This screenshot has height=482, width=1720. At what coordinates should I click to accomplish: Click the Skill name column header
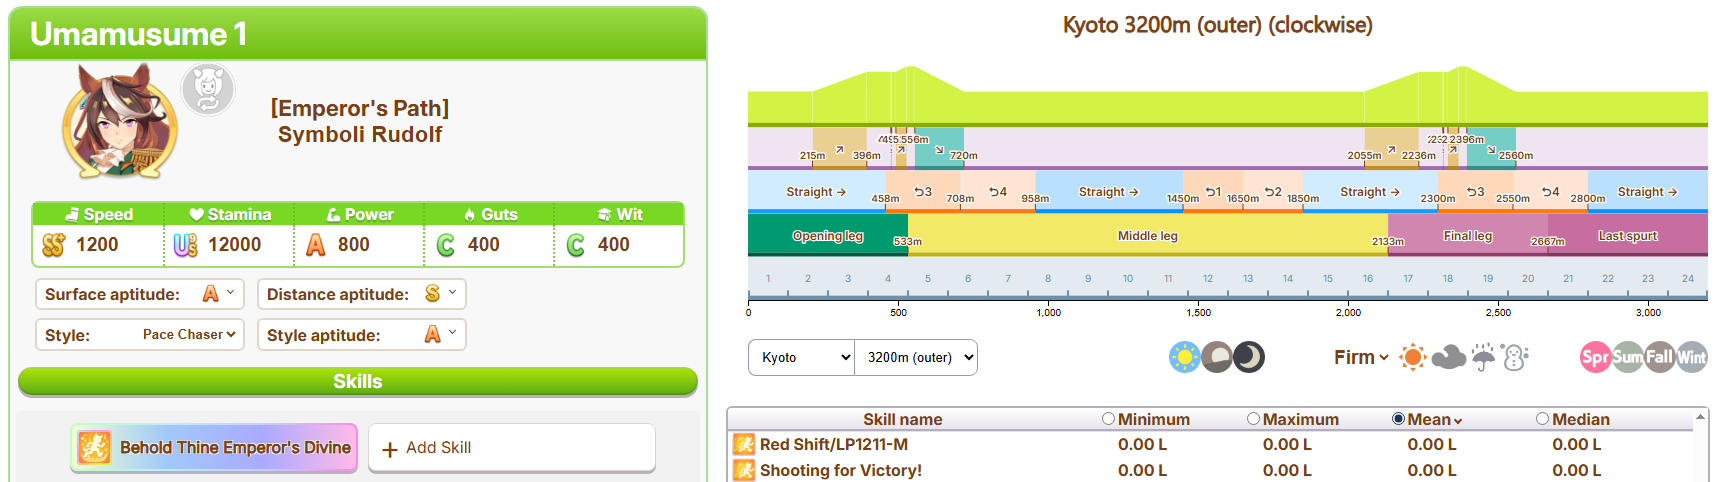click(902, 419)
